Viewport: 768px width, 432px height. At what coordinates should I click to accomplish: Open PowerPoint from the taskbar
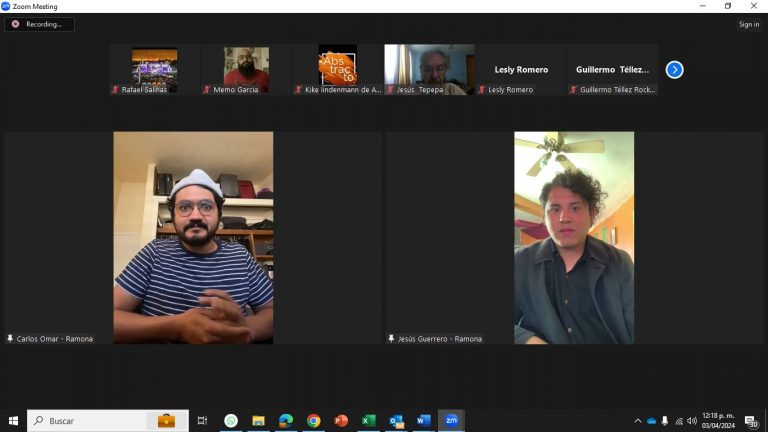[x=341, y=421]
